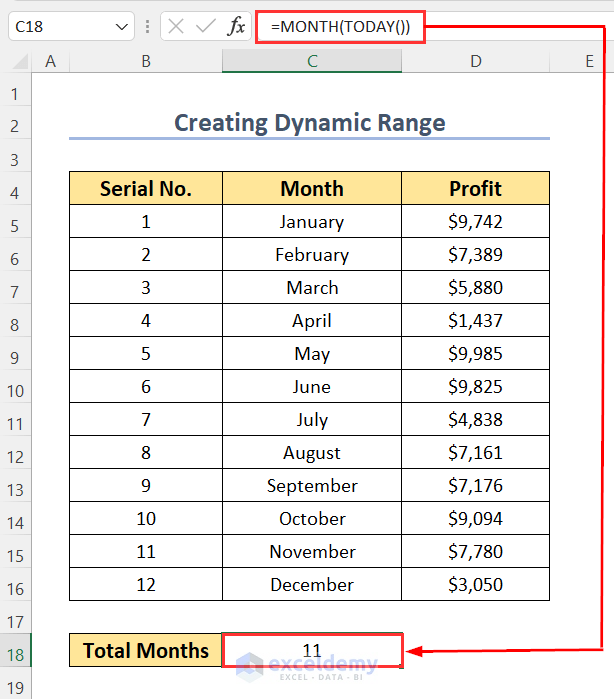The width and height of the screenshot is (614, 699).
Task: Click the Serial No. header cell
Action: (x=146, y=189)
